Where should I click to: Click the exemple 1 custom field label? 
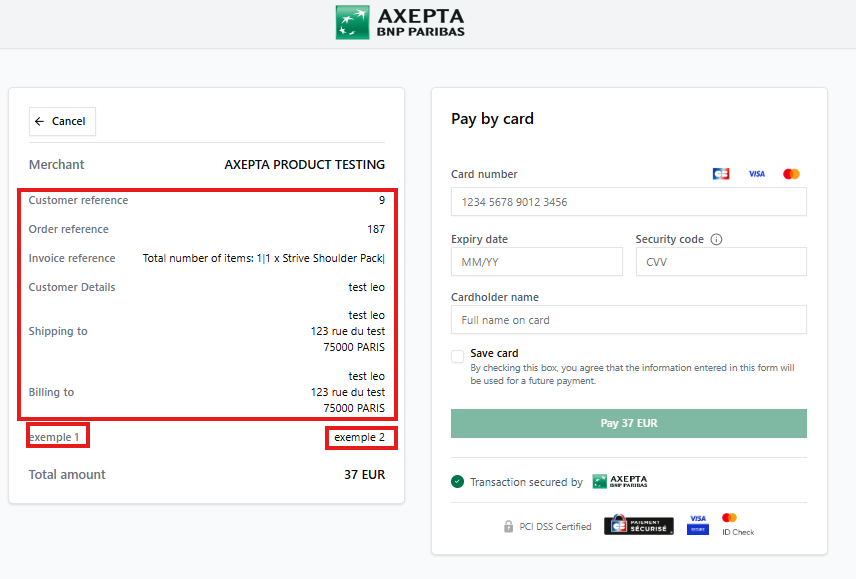(x=54, y=438)
